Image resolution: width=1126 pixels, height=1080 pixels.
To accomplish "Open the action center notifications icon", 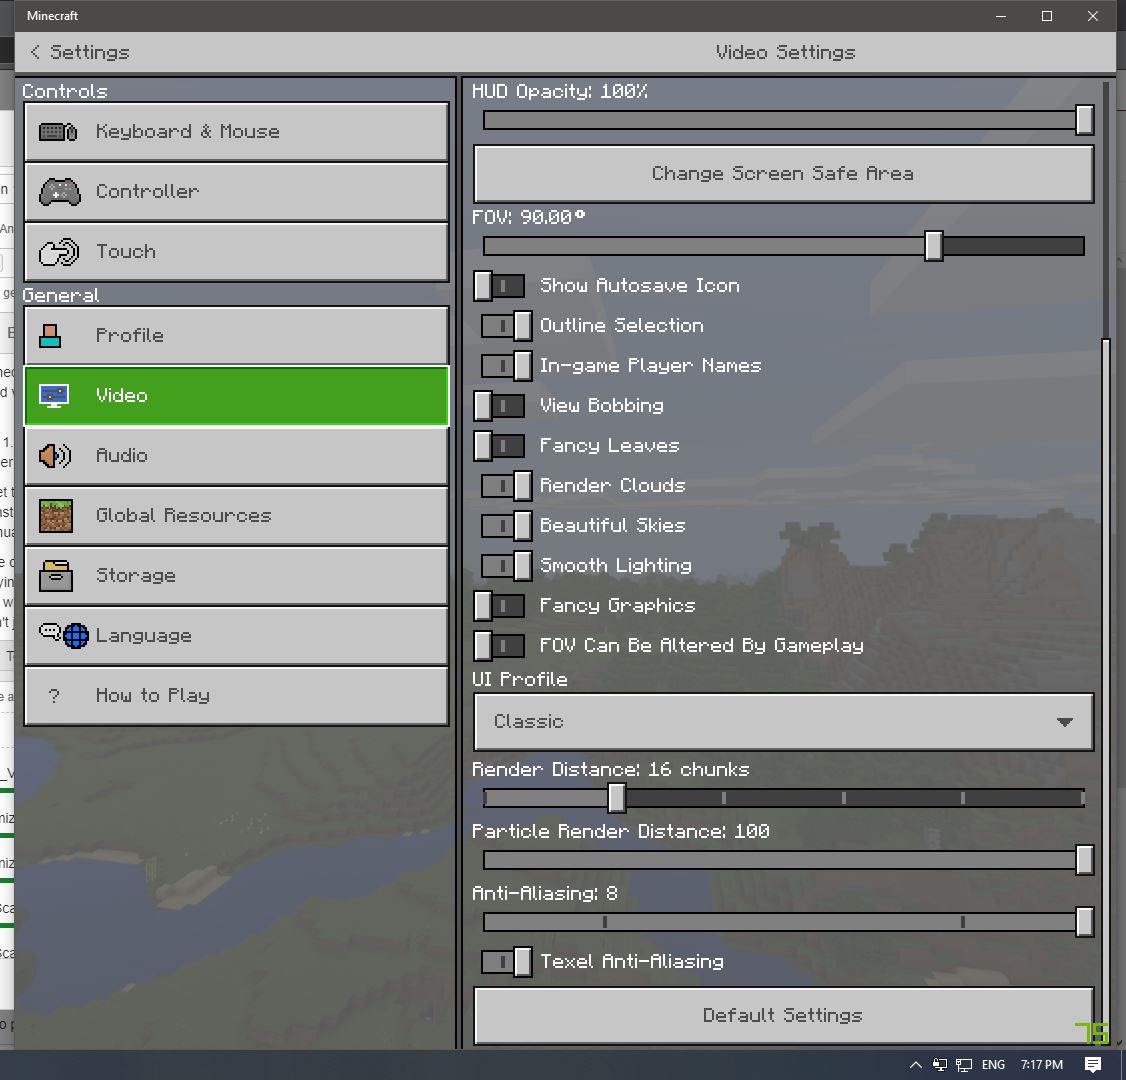I will [1093, 1064].
